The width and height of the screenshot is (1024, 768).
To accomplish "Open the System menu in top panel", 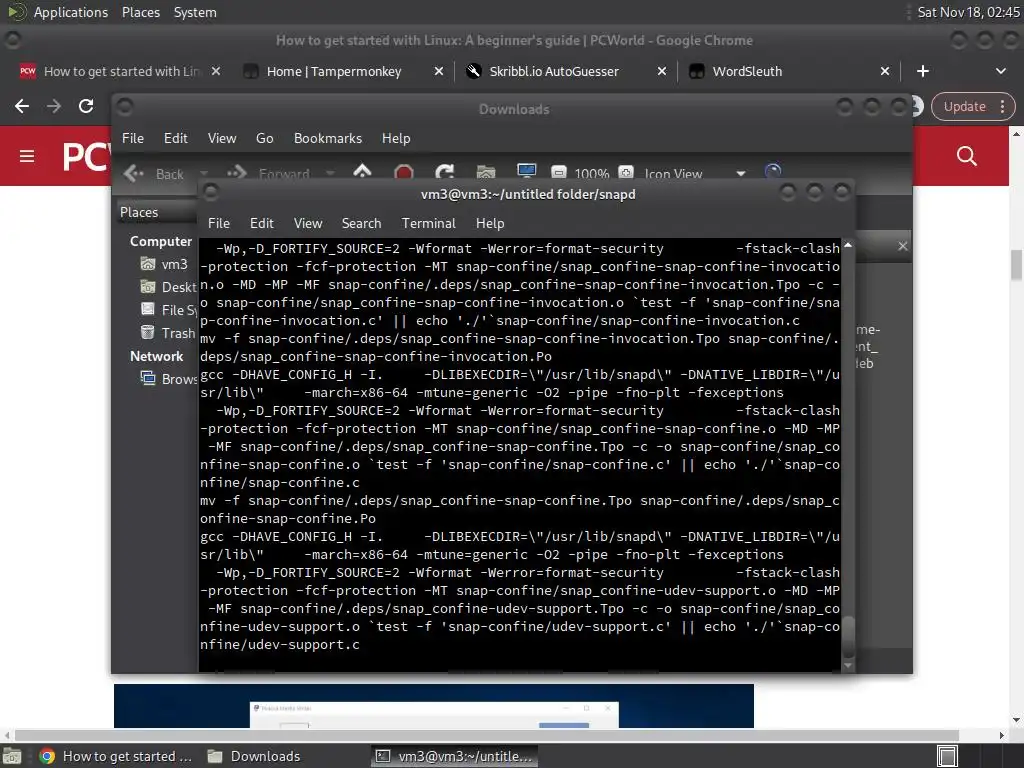I will [195, 12].
